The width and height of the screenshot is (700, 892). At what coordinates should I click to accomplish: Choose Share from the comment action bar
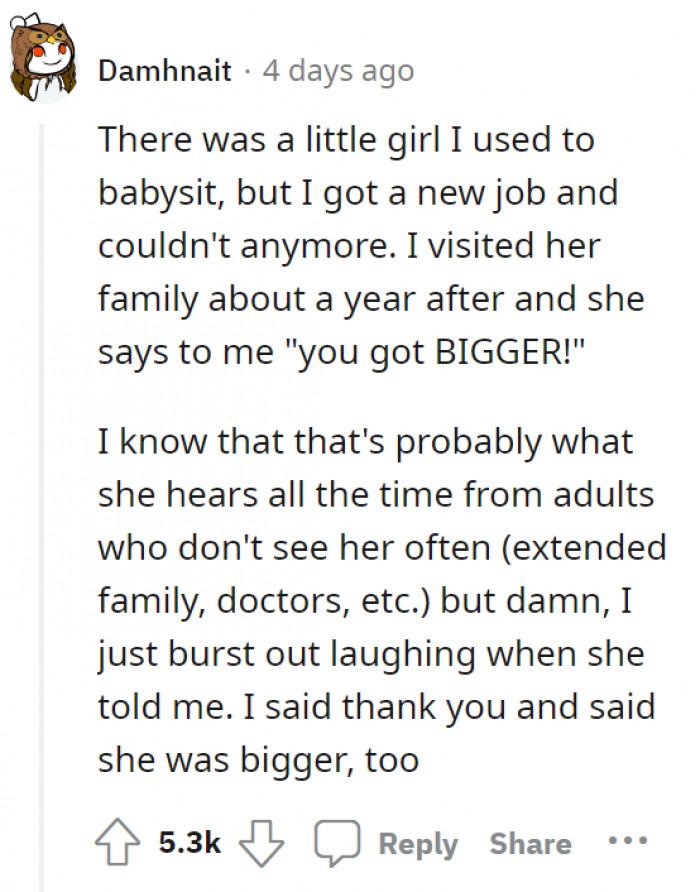coord(530,844)
